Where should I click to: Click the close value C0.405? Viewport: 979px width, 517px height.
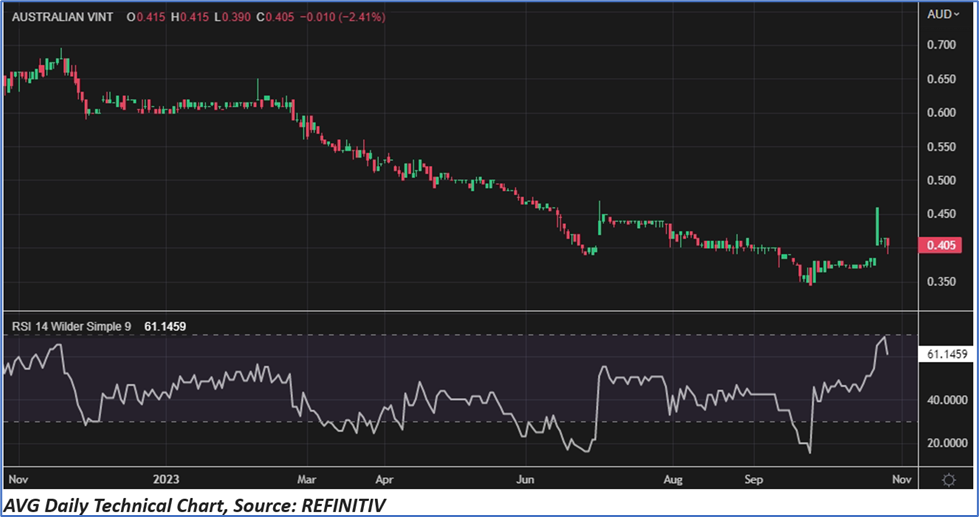click(275, 17)
